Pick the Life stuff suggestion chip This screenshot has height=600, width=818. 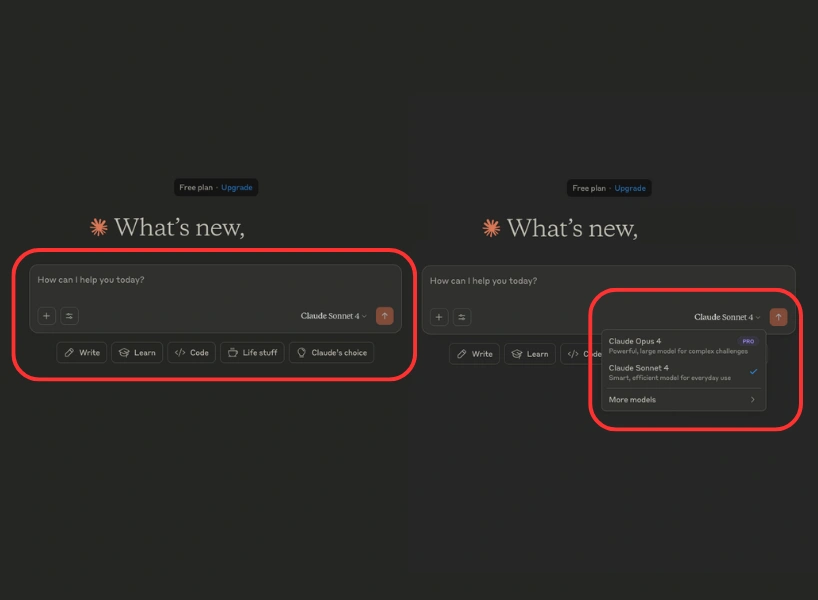click(x=252, y=353)
